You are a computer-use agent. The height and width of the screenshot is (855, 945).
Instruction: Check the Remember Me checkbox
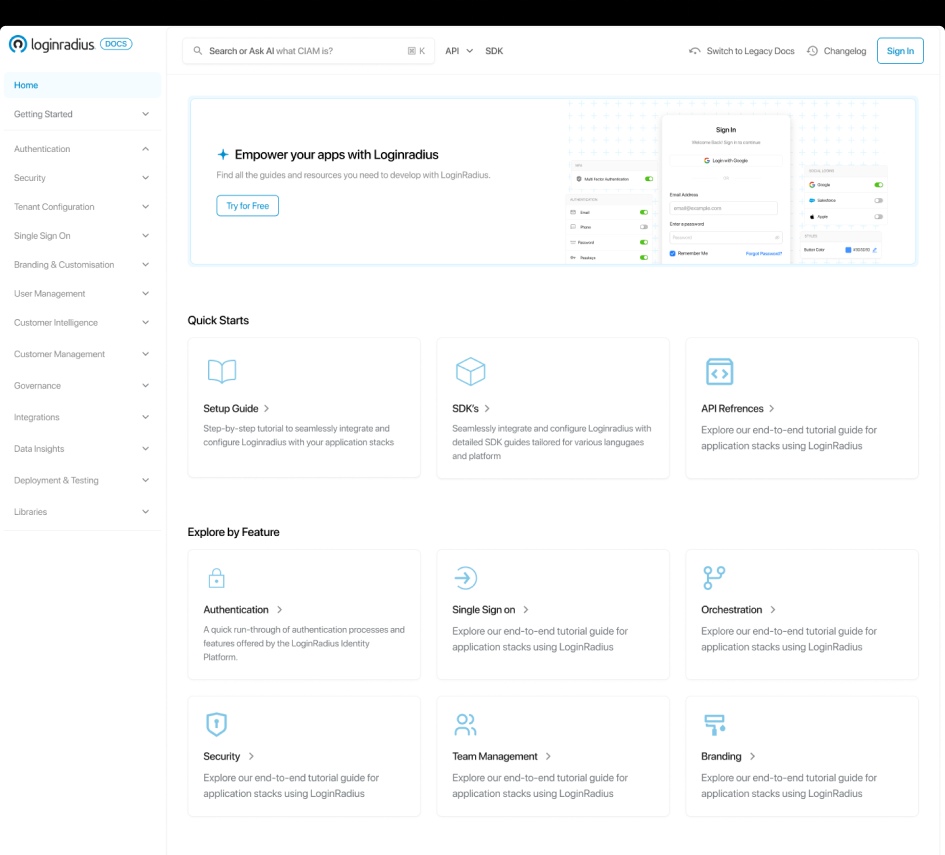673,254
